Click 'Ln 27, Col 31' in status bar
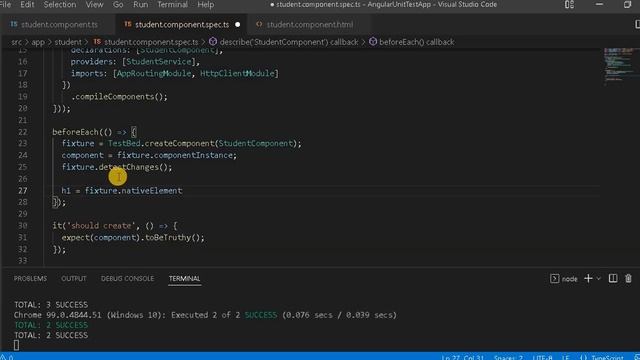The height and width of the screenshot is (360, 640). click(462, 358)
